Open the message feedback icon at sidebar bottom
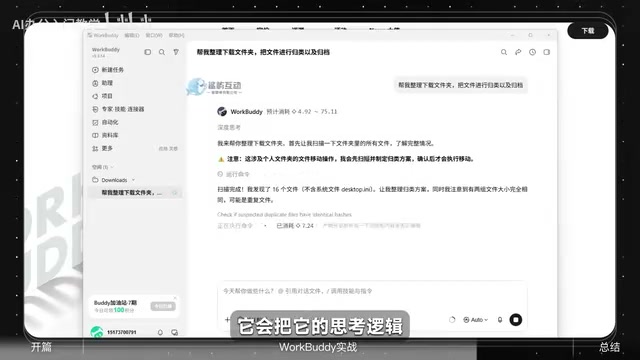 coord(174,332)
